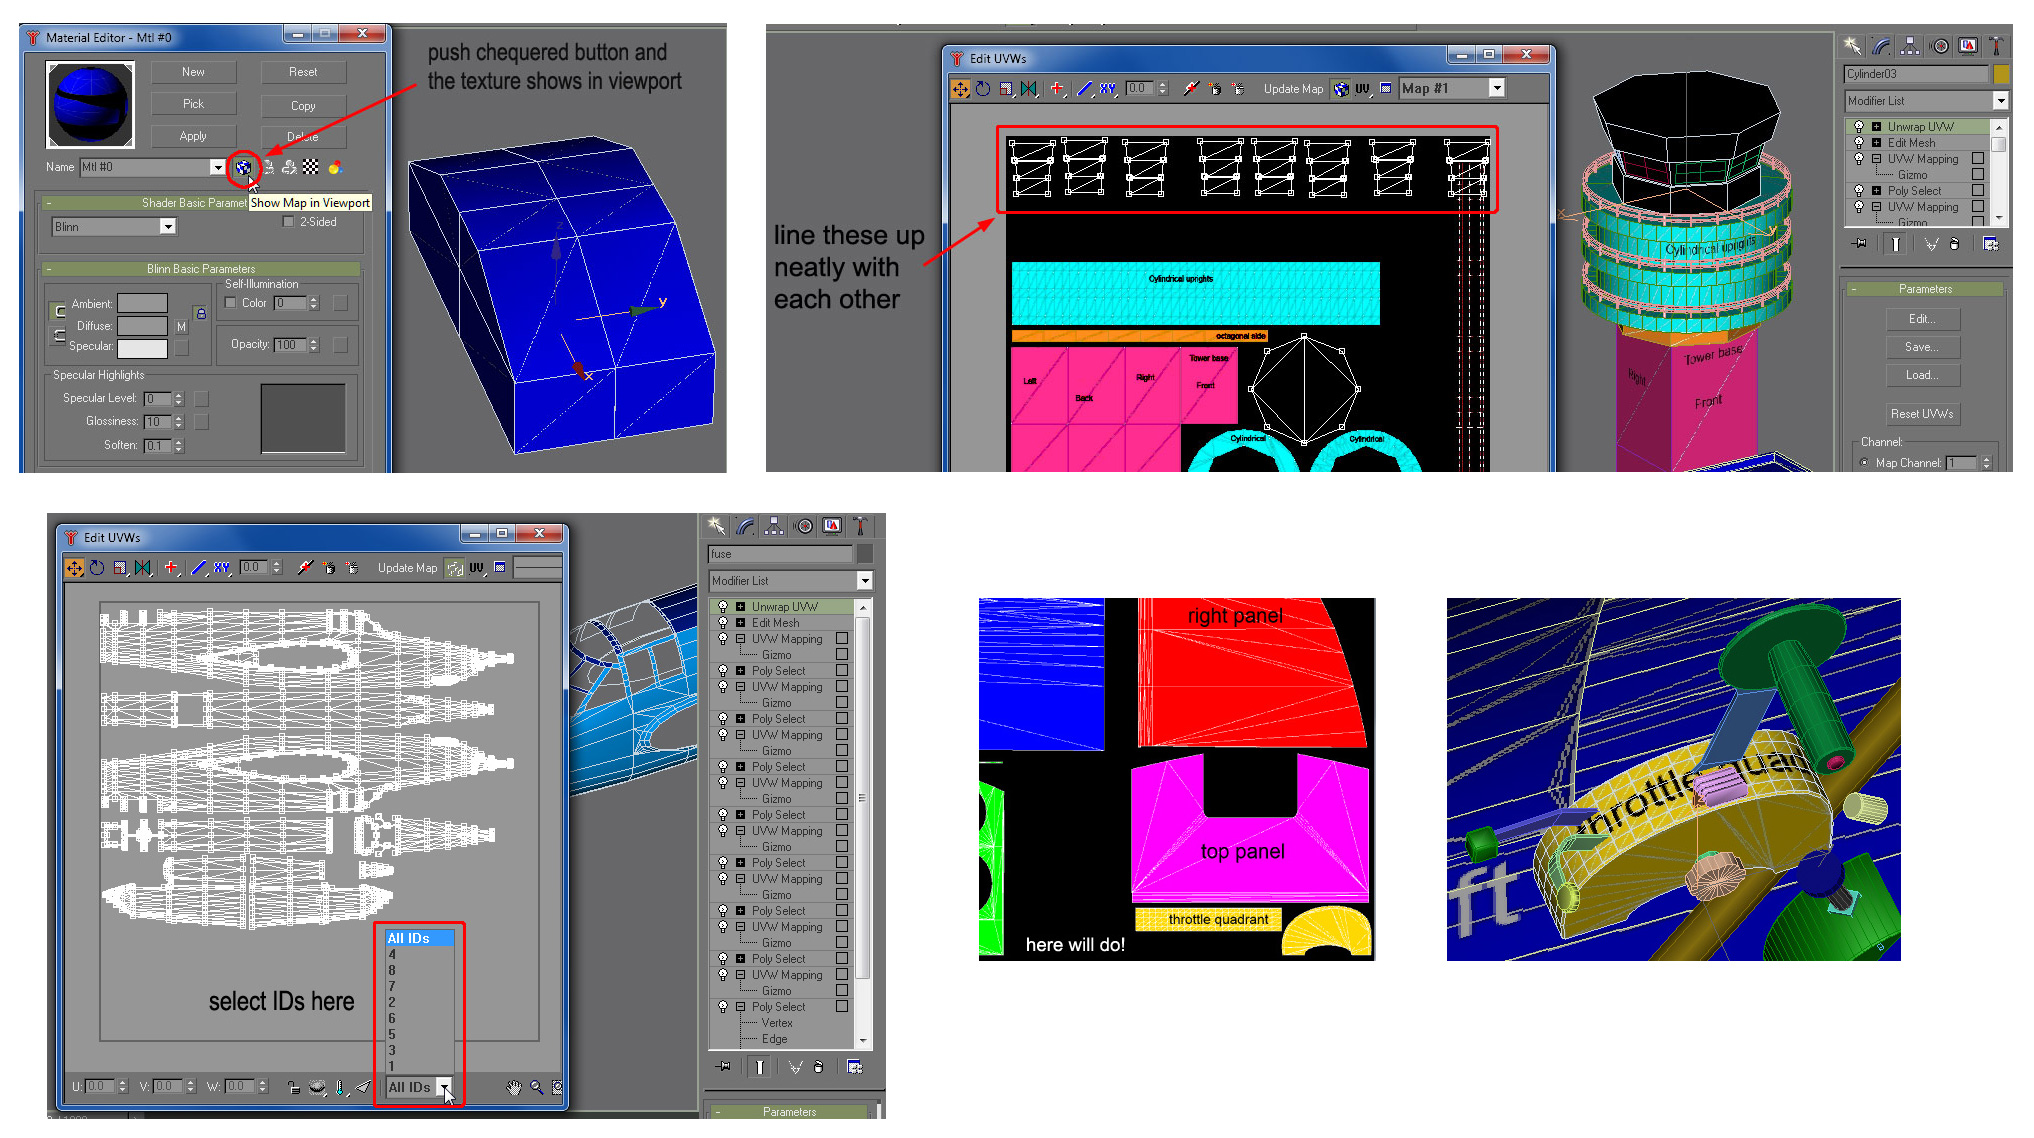Screen dimensions: 2034x1138
Task: Click the Reset button in Material Editor
Action: coord(303,72)
